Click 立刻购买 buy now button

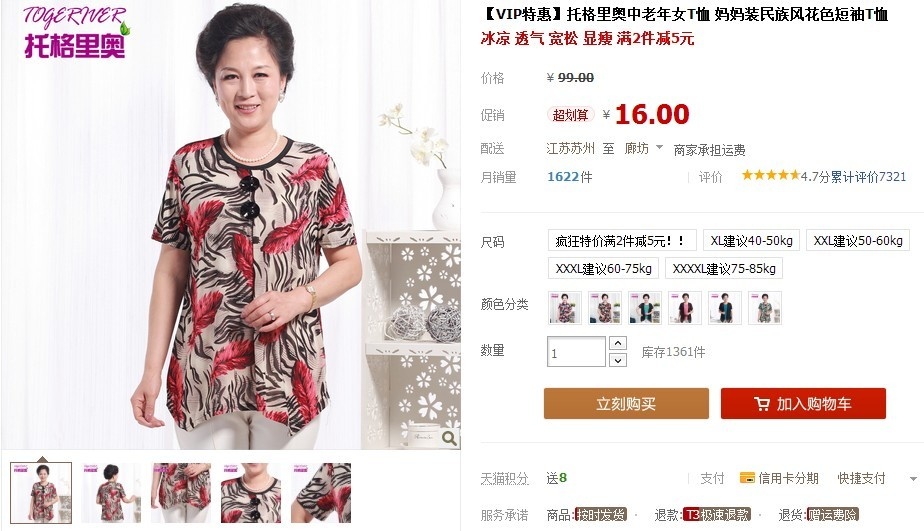tap(626, 404)
